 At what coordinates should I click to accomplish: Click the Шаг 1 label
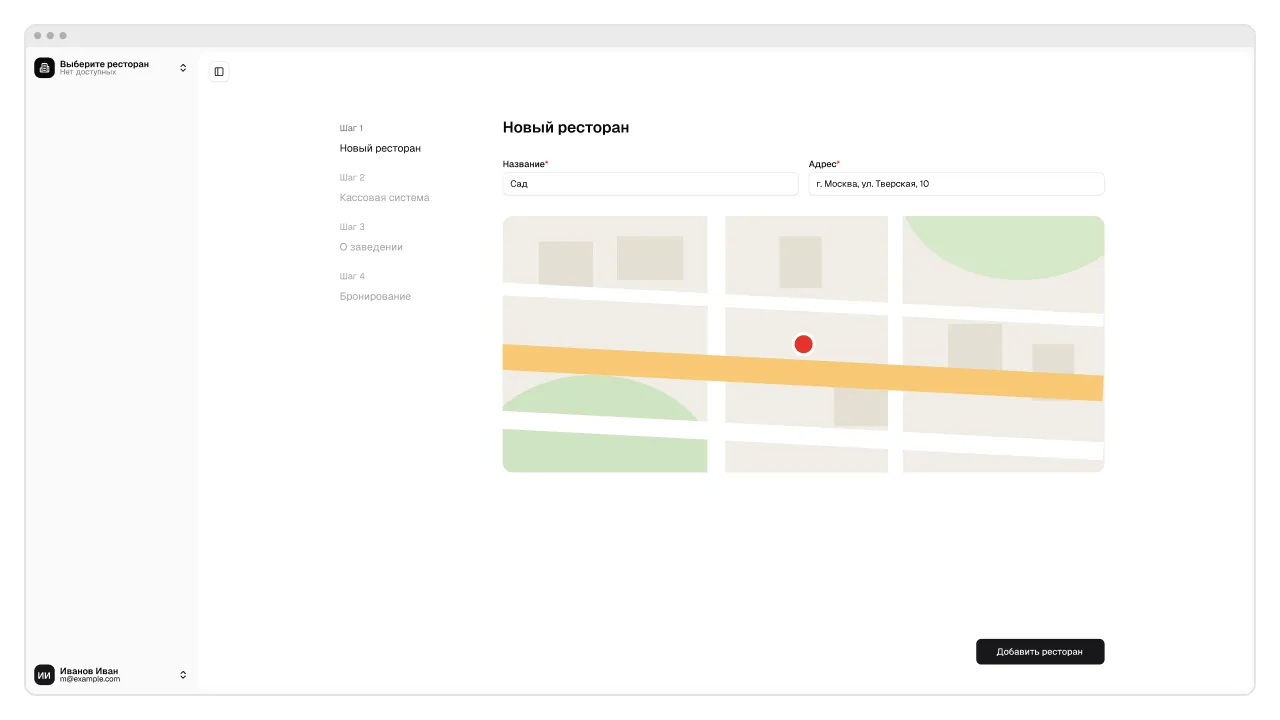pos(351,128)
